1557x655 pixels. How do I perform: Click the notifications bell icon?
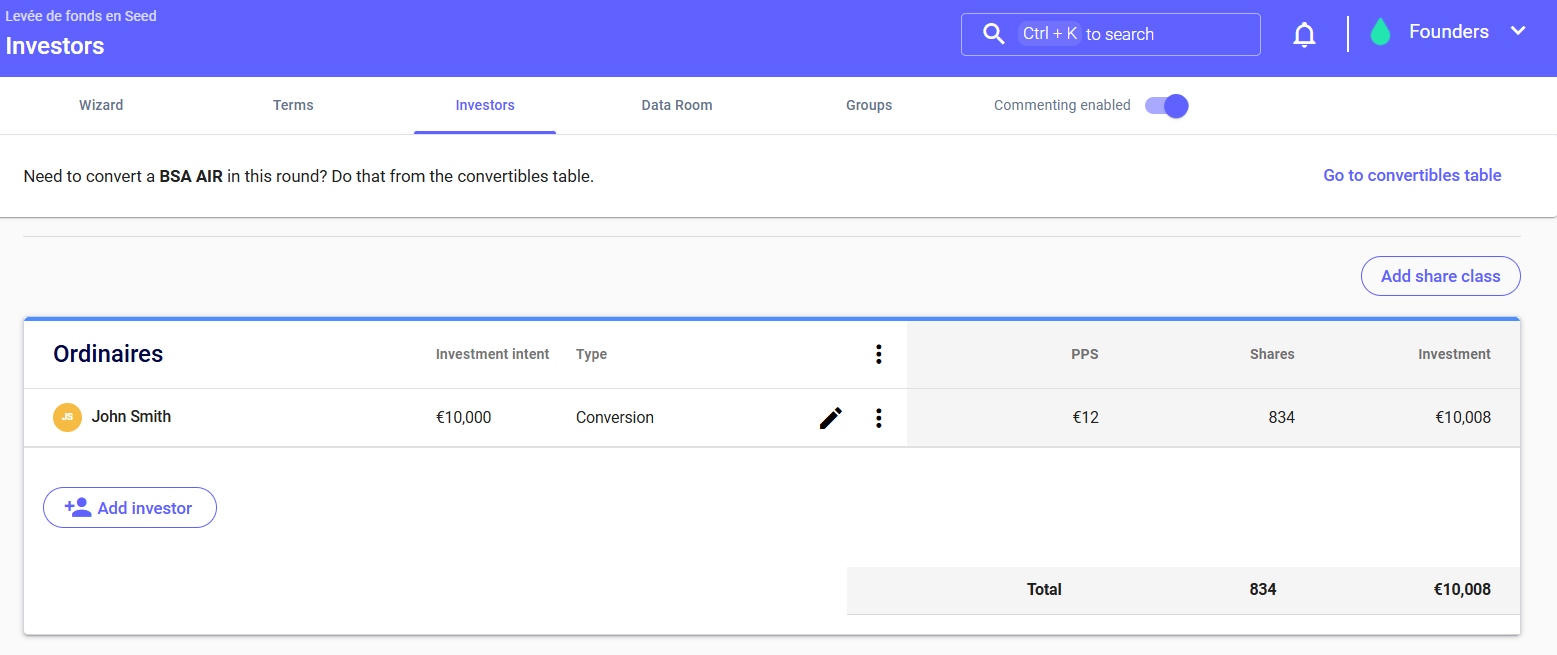click(1304, 35)
